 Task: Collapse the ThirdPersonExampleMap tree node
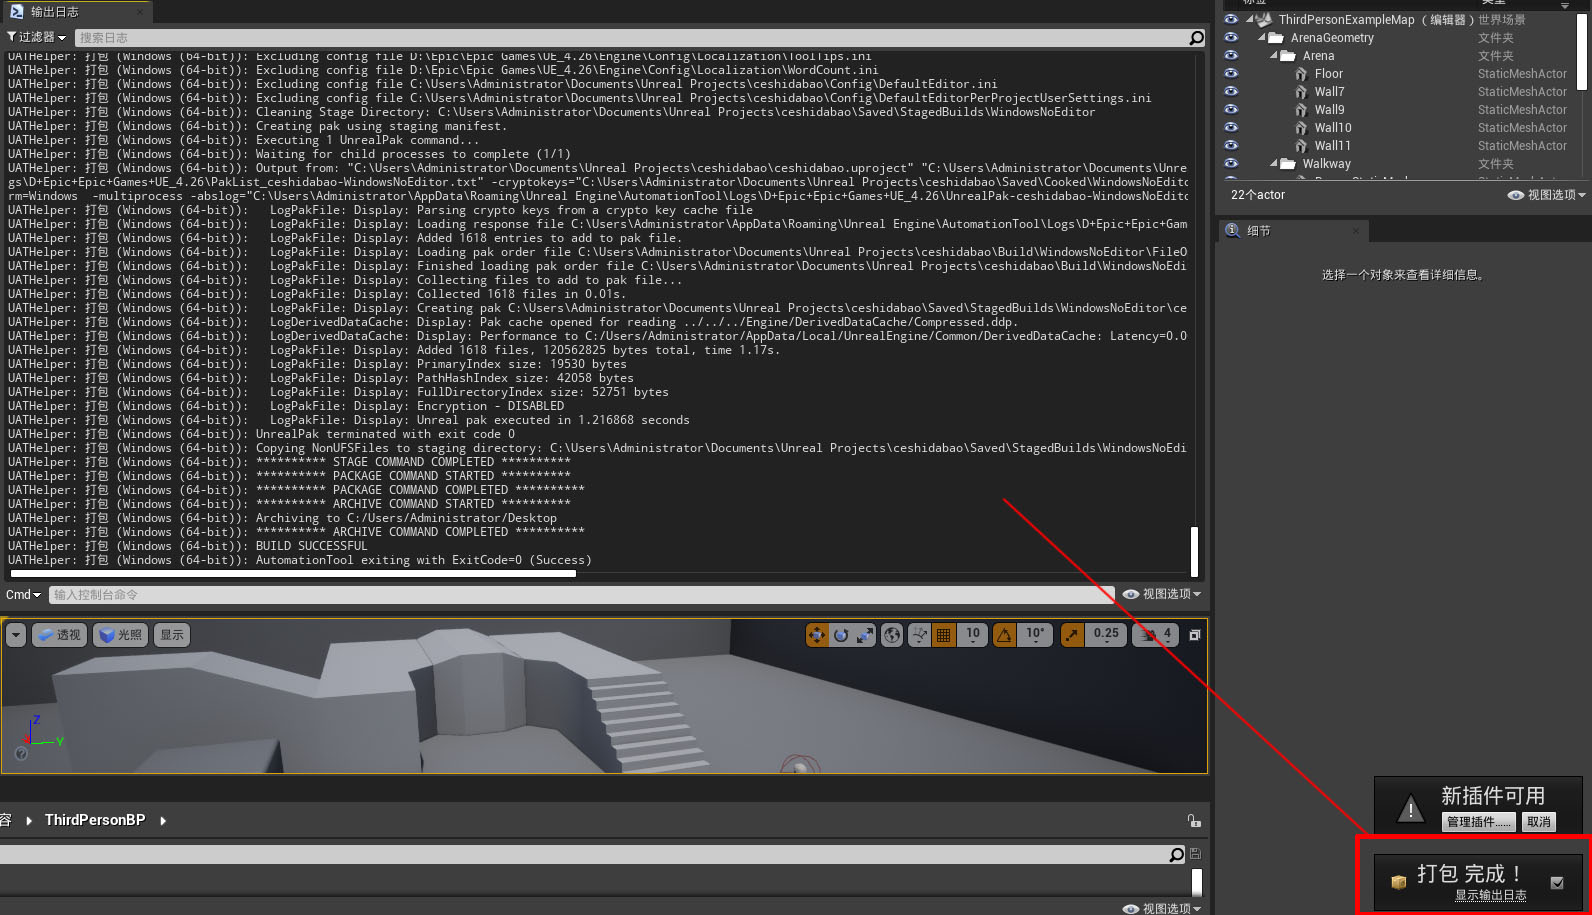pyautogui.click(x=1250, y=19)
